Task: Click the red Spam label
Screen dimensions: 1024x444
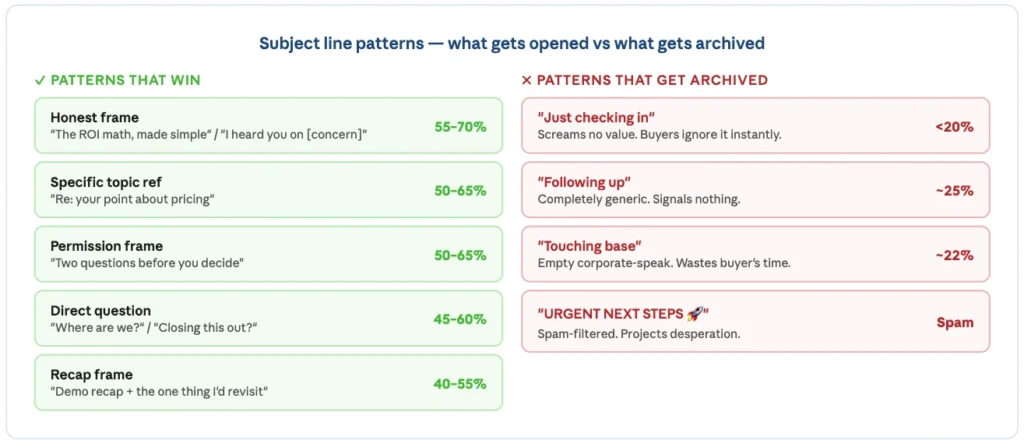Action: click(x=955, y=323)
